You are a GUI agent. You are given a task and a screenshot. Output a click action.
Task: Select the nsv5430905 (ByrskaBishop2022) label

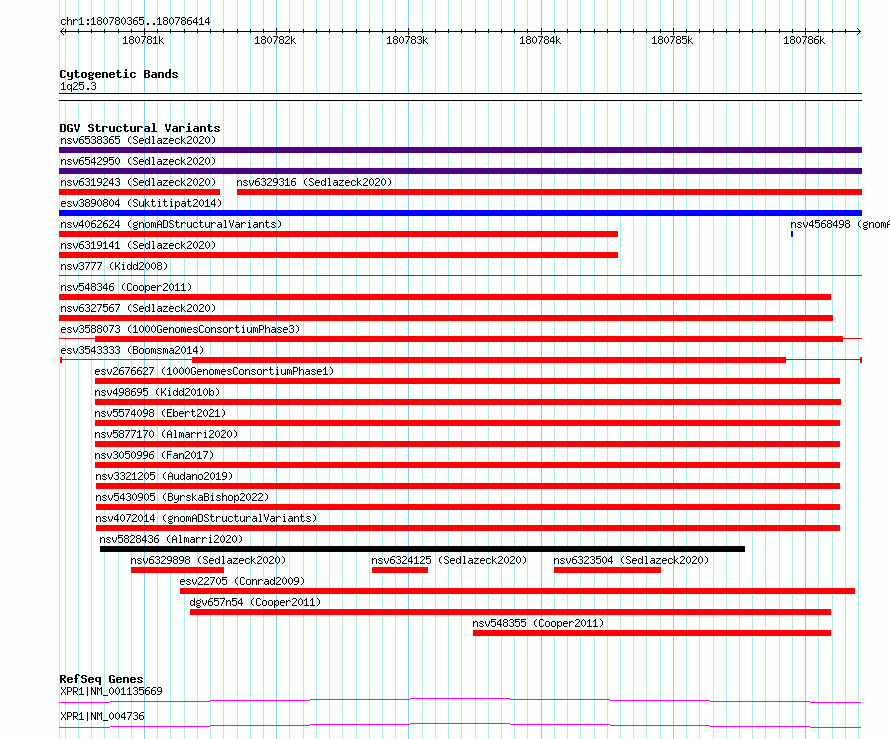pyautogui.click(x=182, y=497)
